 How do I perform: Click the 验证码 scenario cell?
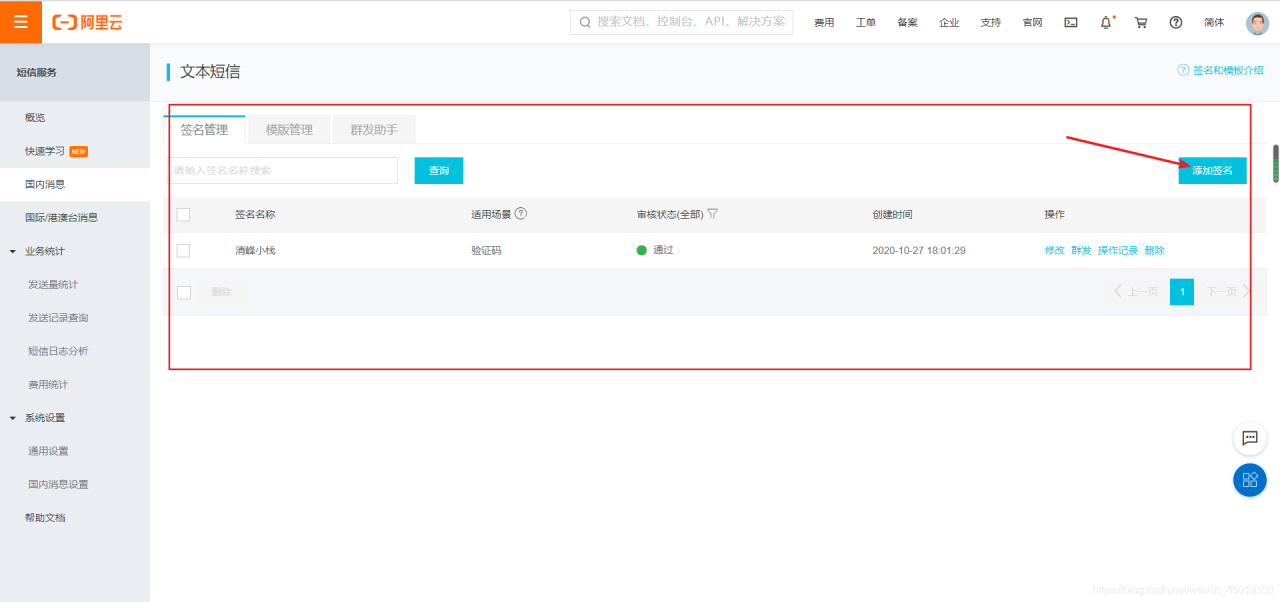[x=486, y=250]
